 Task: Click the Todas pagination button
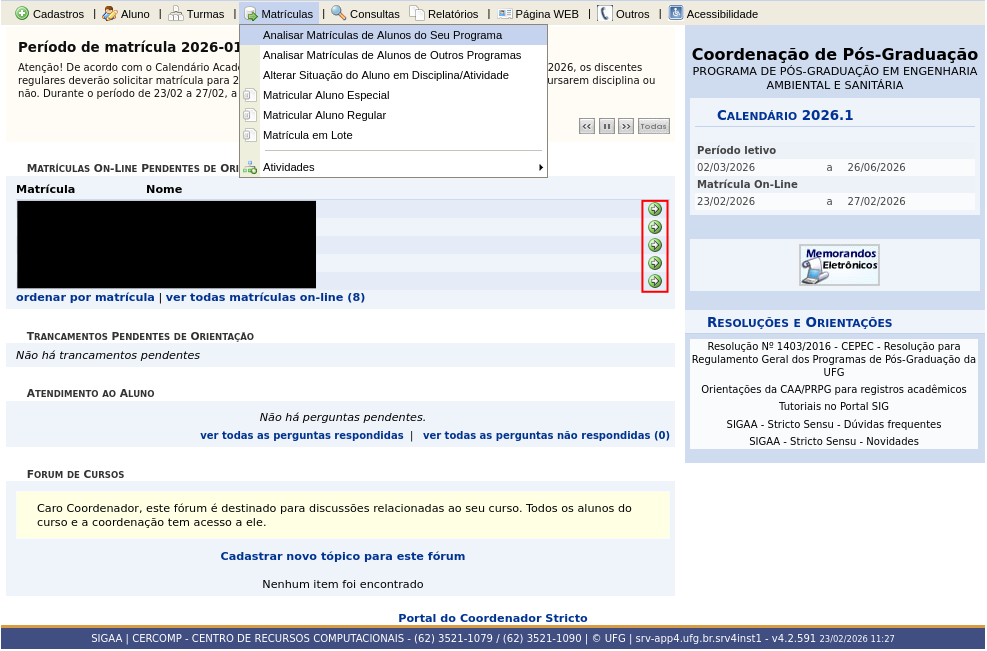click(x=653, y=126)
